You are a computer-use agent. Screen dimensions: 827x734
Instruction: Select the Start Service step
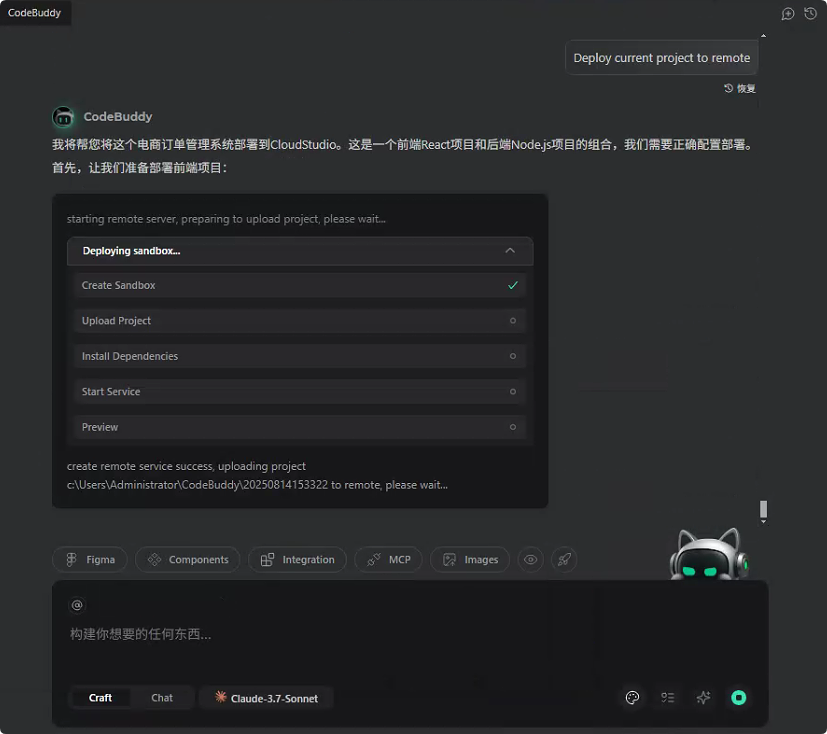point(300,392)
